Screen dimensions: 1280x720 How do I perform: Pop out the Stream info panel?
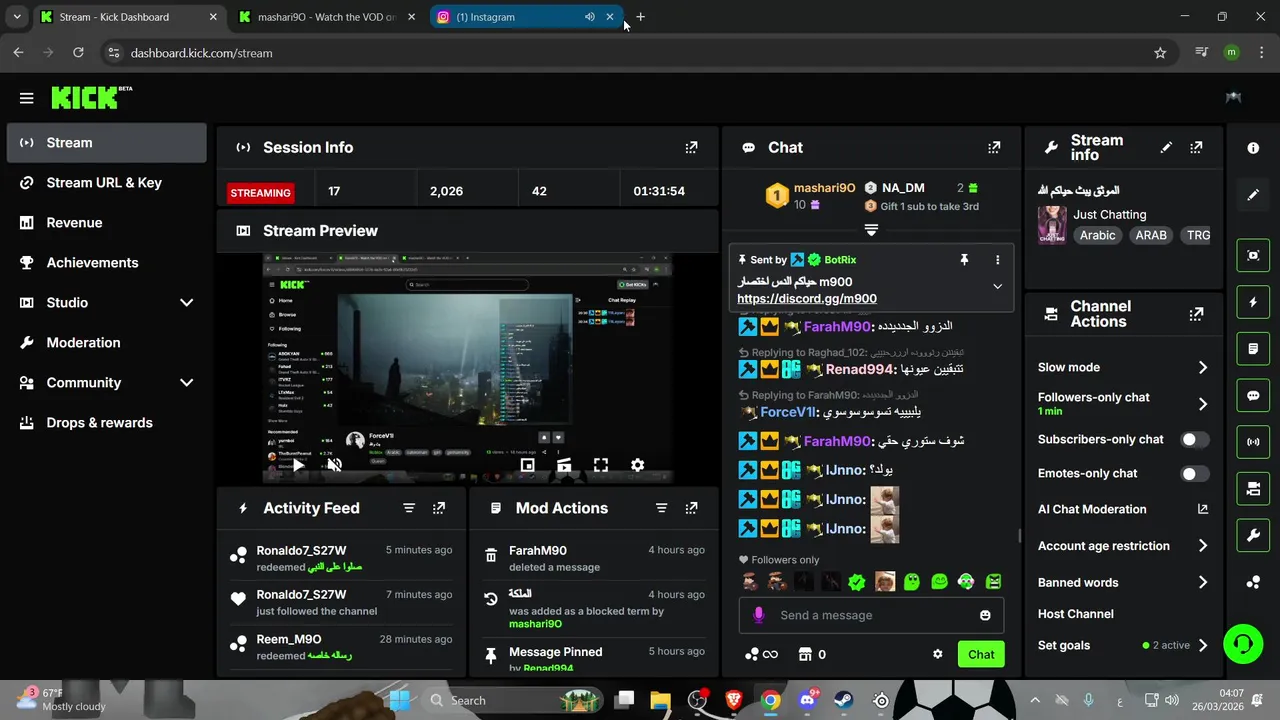[1196, 147]
